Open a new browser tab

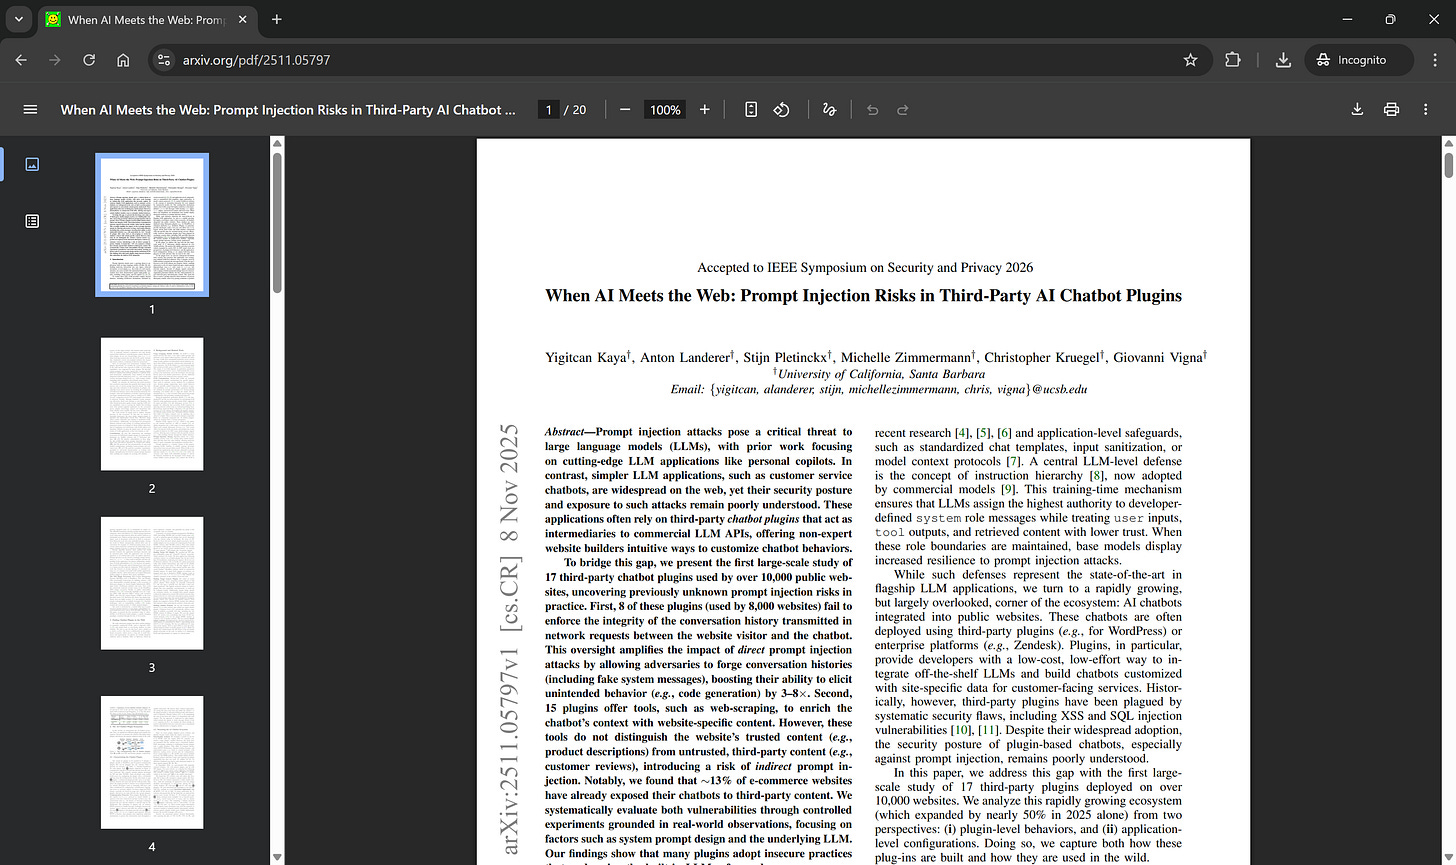tap(276, 18)
